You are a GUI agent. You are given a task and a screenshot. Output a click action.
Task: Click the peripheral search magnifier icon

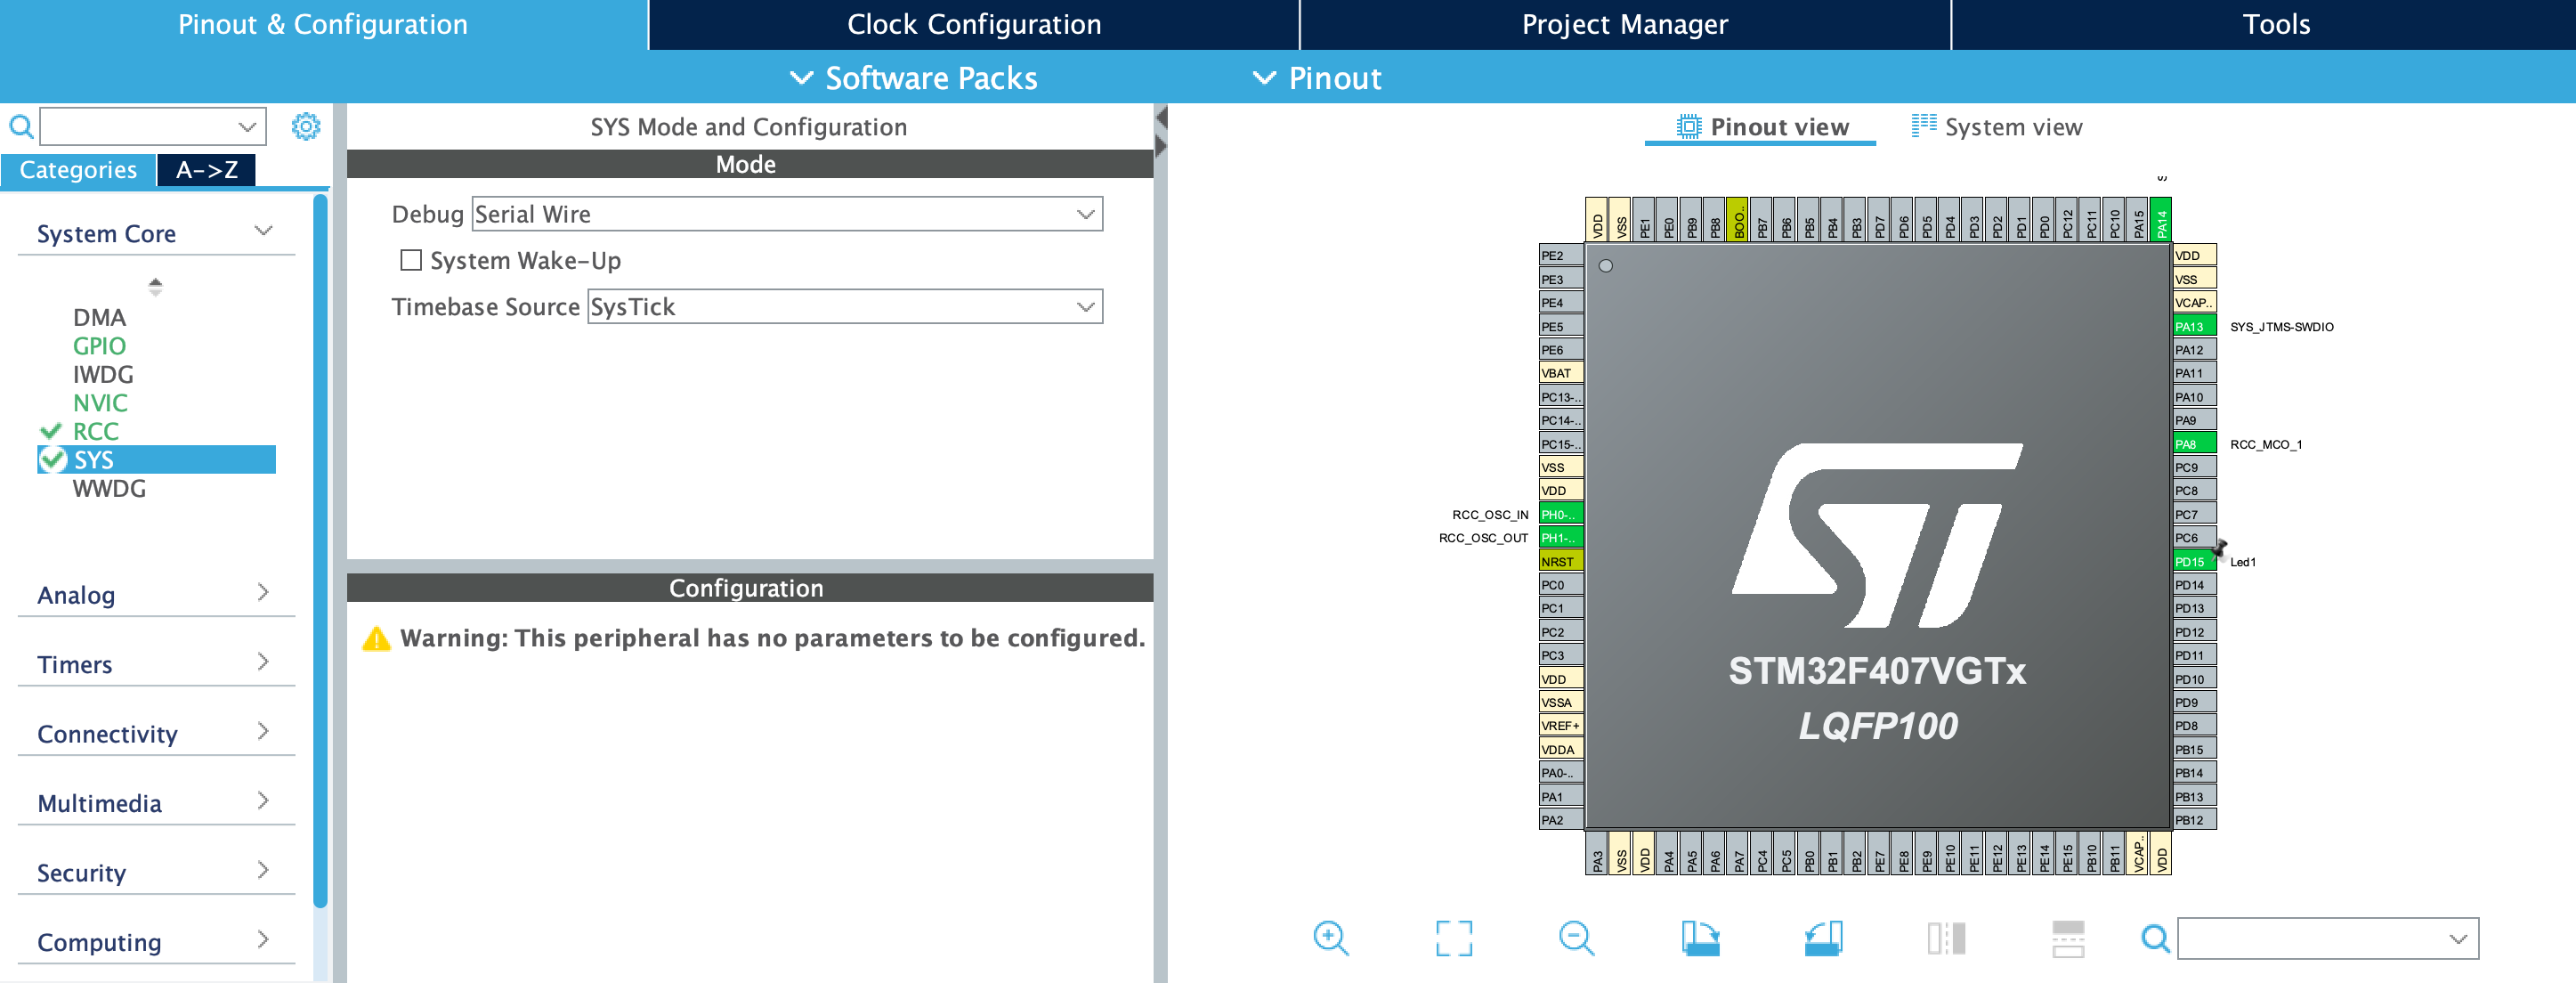coord(21,127)
